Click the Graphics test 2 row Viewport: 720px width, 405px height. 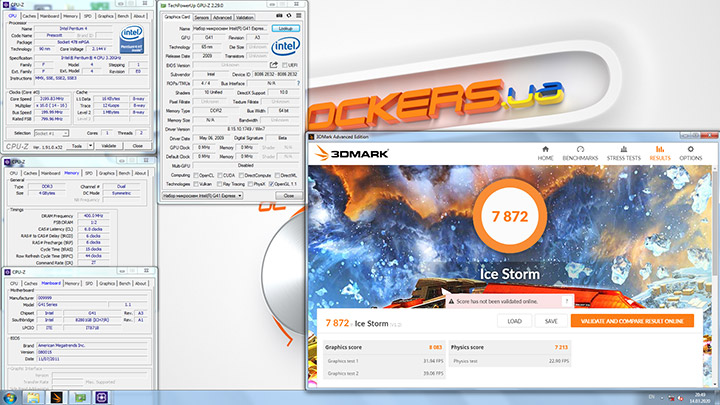384,373
